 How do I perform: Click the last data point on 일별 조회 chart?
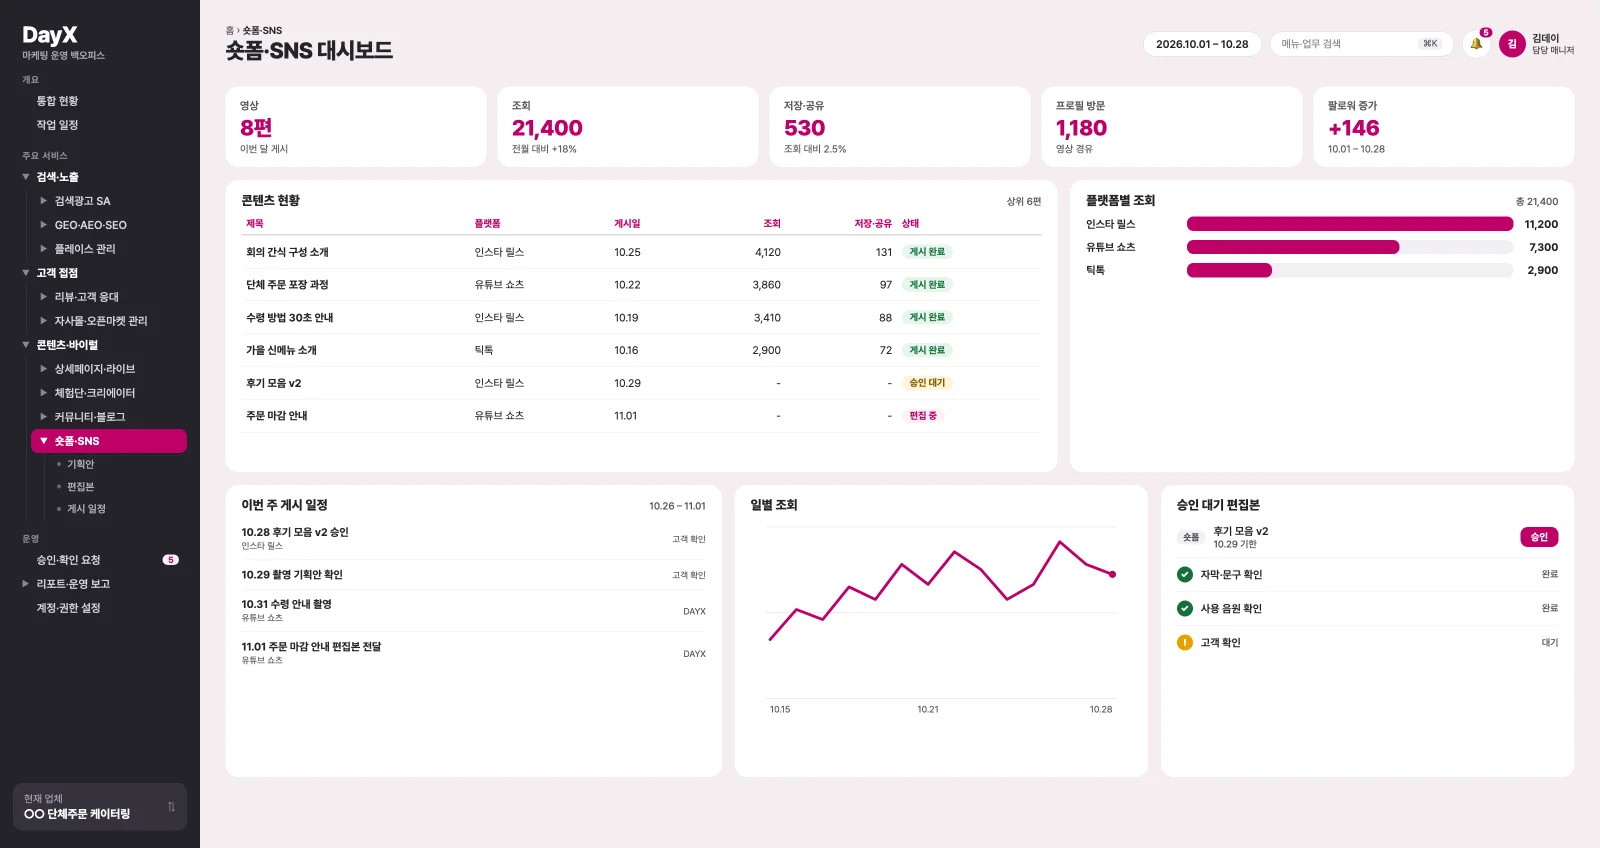pyautogui.click(x=1112, y=574)
